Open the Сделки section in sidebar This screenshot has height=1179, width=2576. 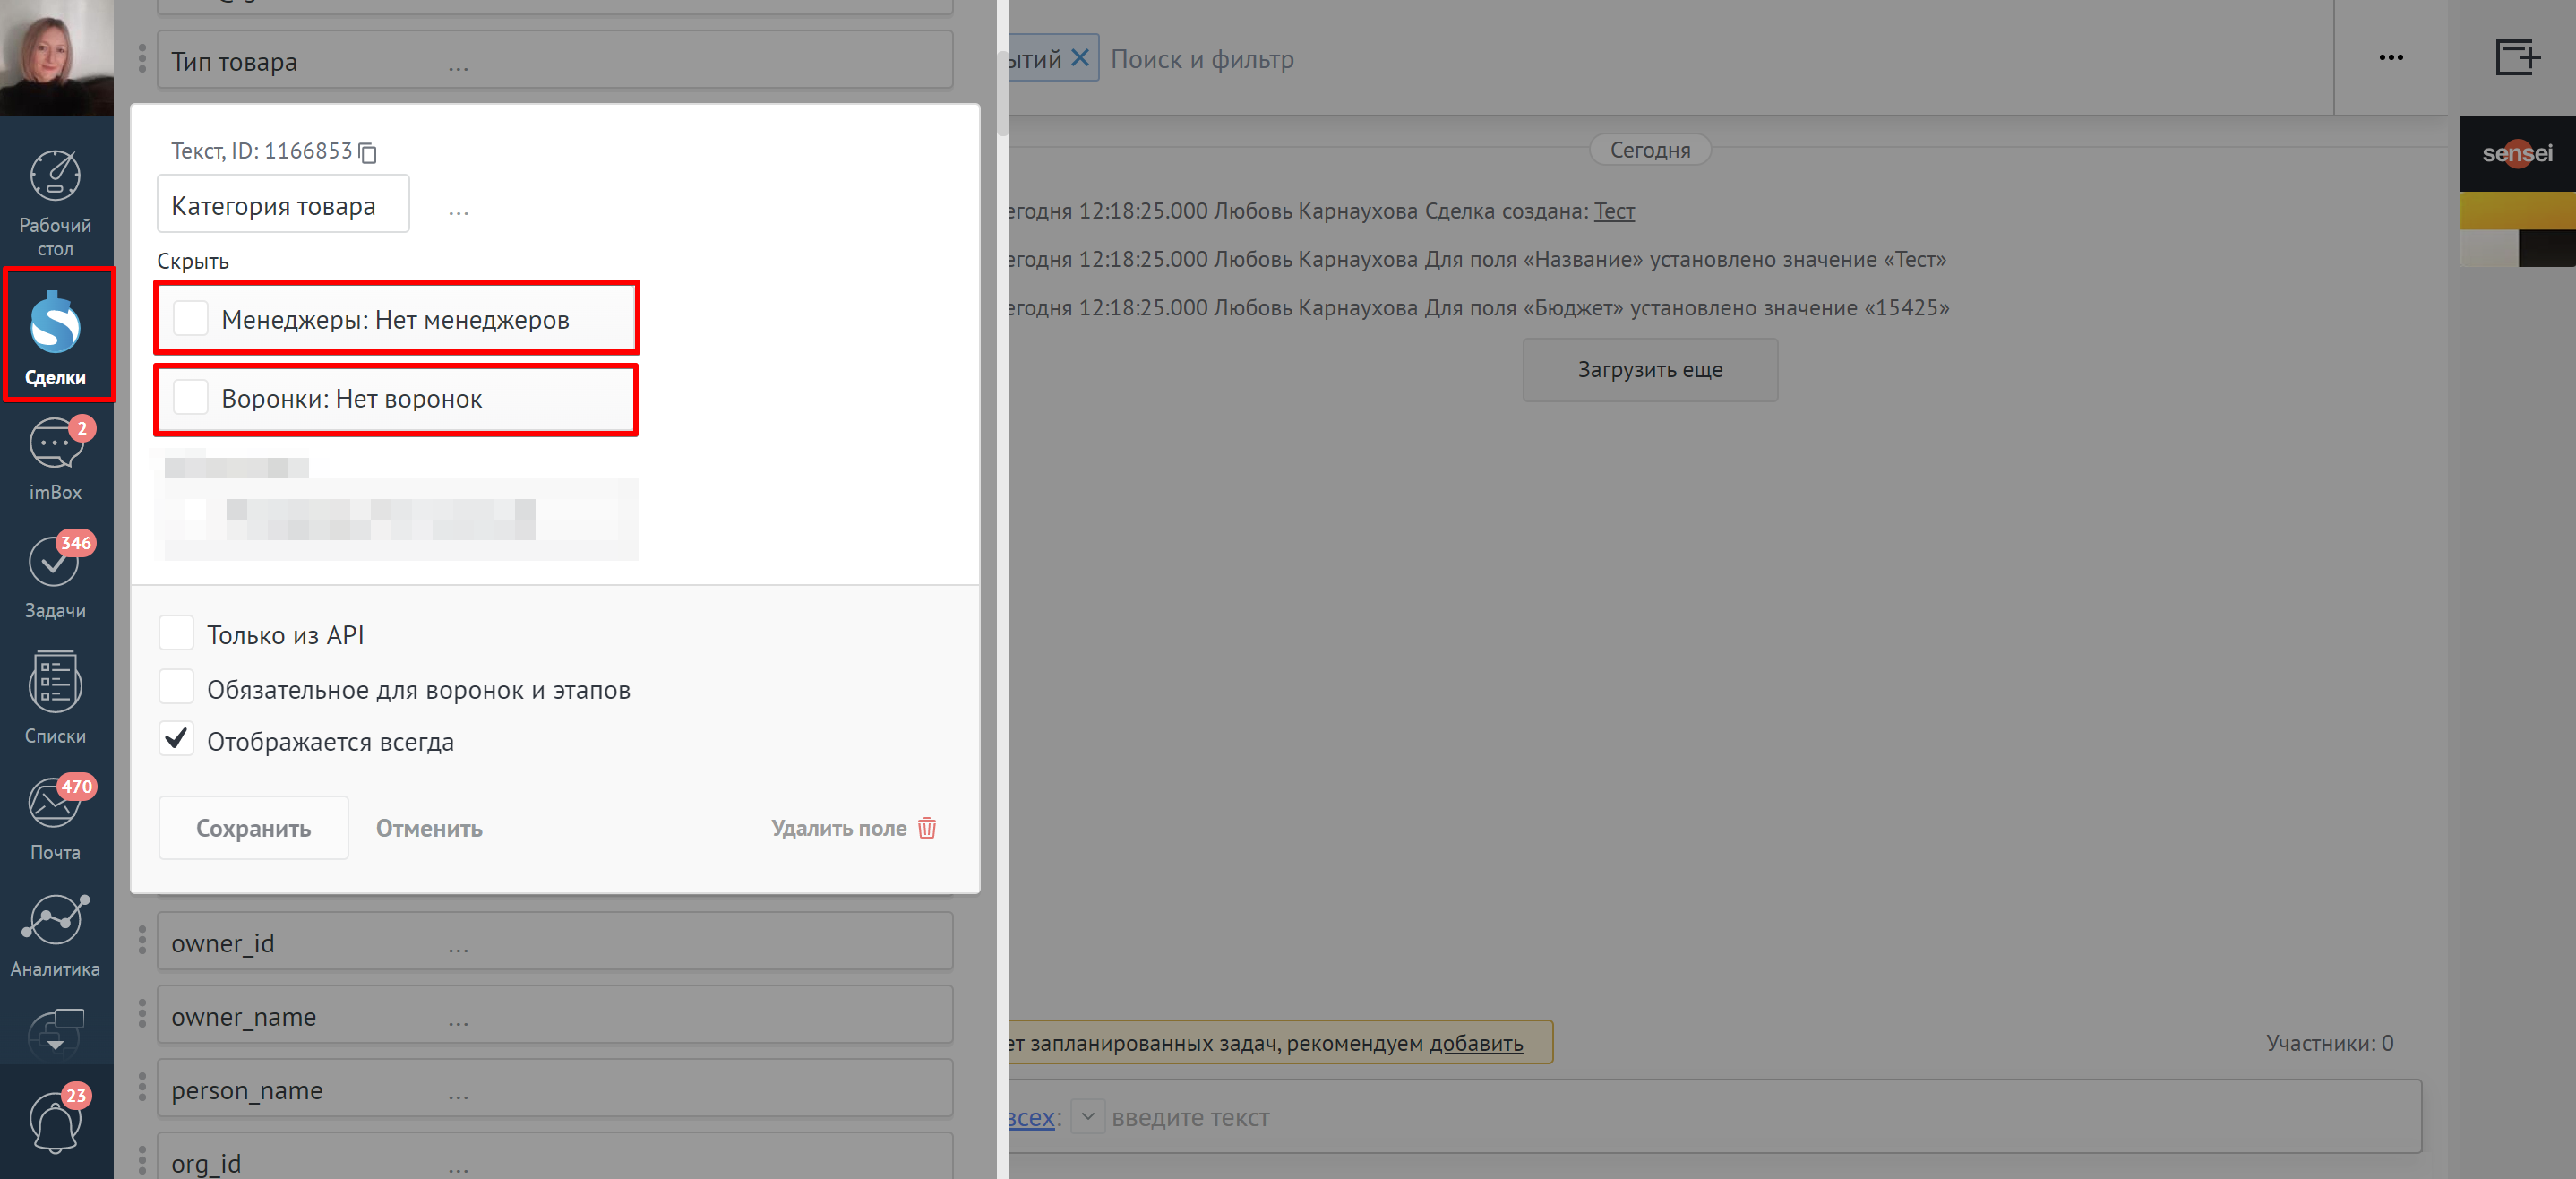coord(55,337)
